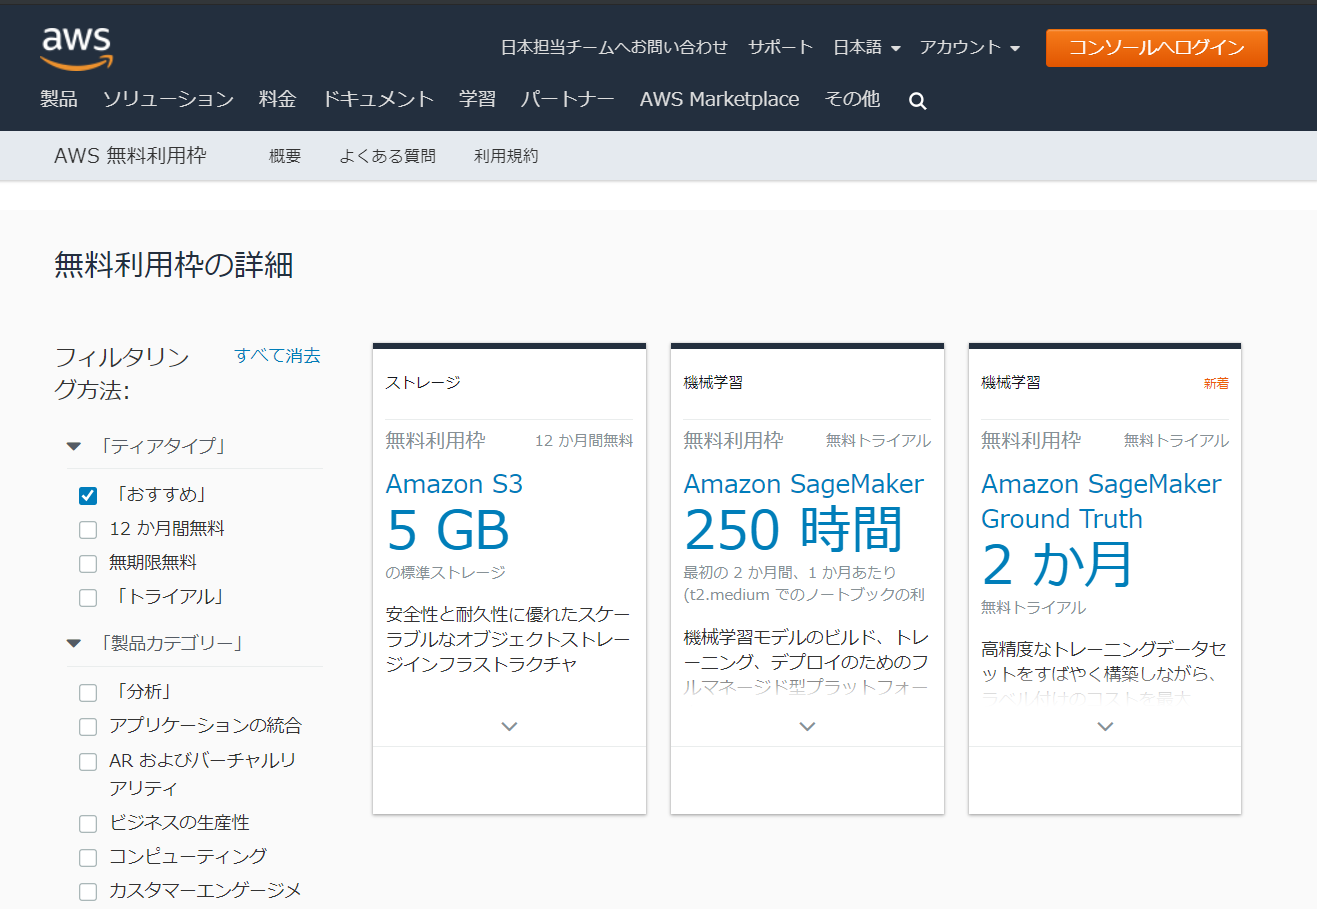The image size is (1317, 909).
Task: Open the ソリューション menu
Action: pyautogui.click(x=168, y=99)
